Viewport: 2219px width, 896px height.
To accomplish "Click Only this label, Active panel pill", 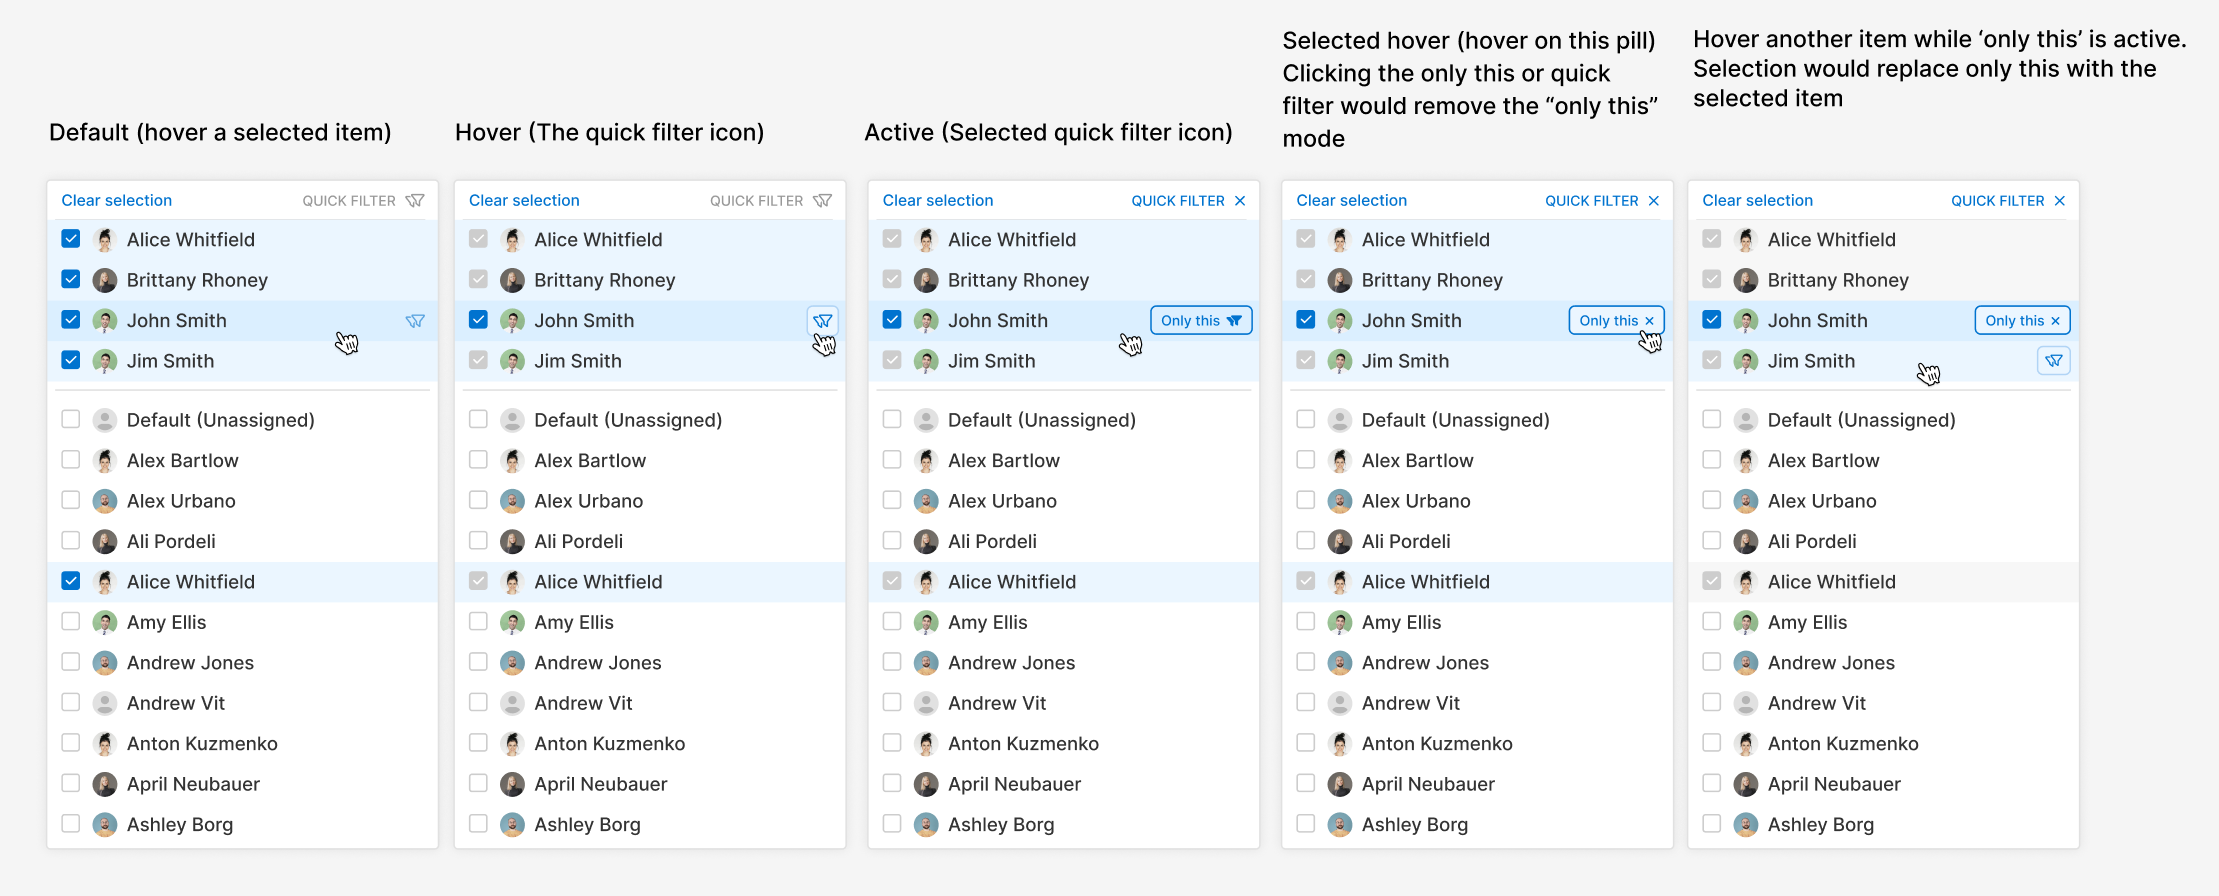I will coord(1190,321).
